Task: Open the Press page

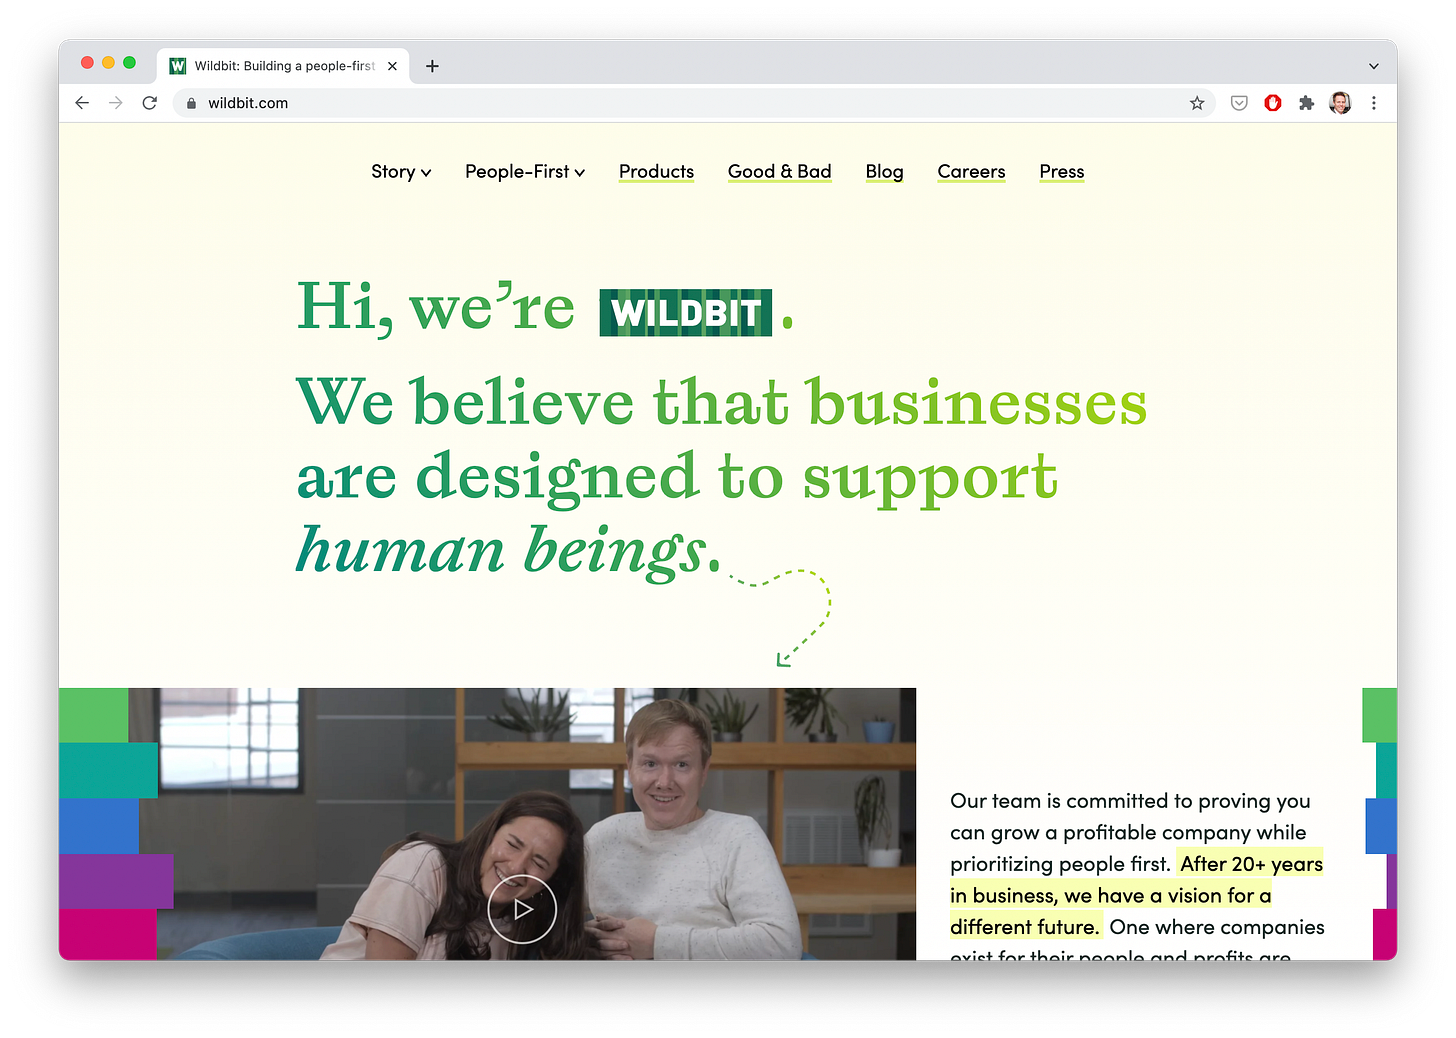Action: coord(1062,172)
